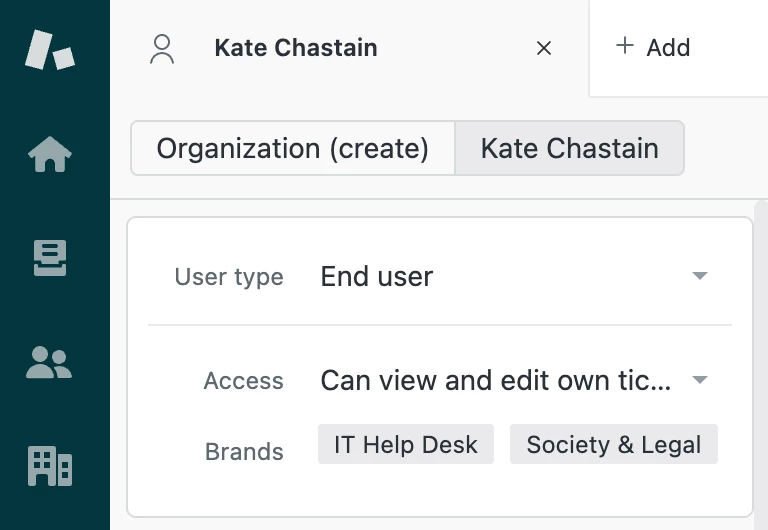This screenshot has height=530, width=768.
Task: Open Organization (create) breadcrumb button
Action: click(x=293, y=149)
